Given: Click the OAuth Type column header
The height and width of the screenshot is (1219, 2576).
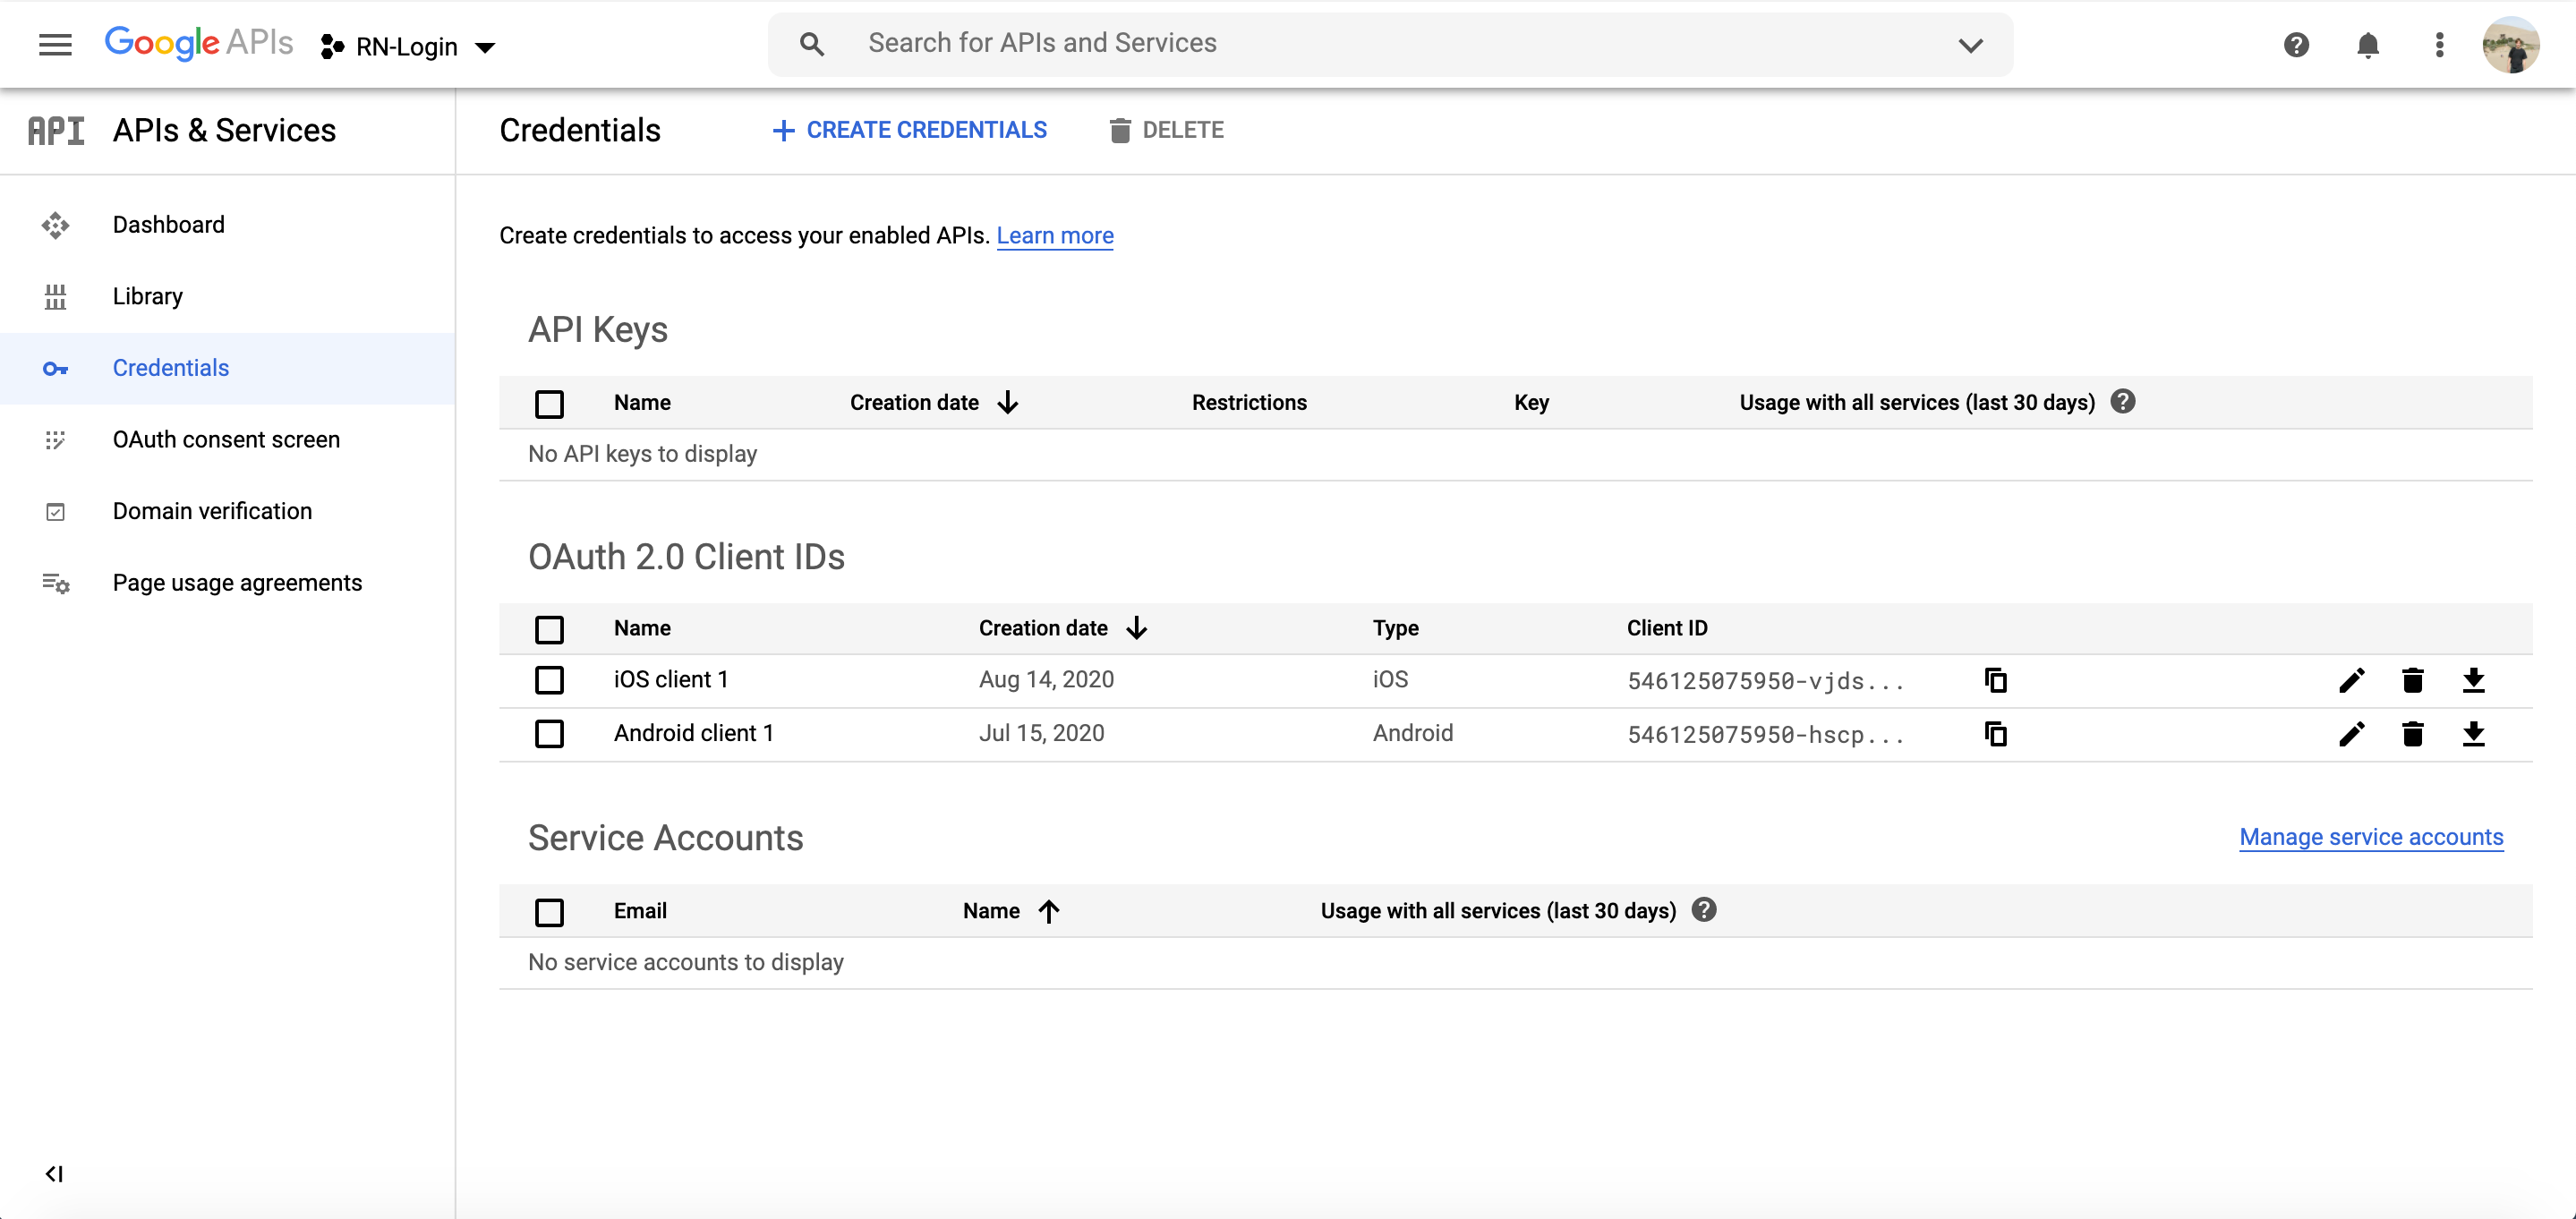Looking at the screenshot, I should (1395, 628).
